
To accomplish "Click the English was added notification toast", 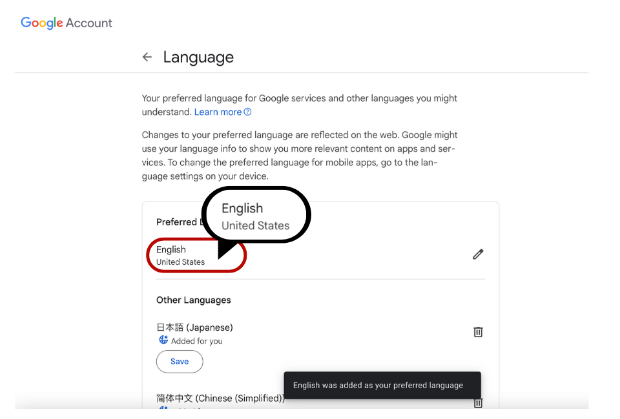I will [x=382, y=385].
